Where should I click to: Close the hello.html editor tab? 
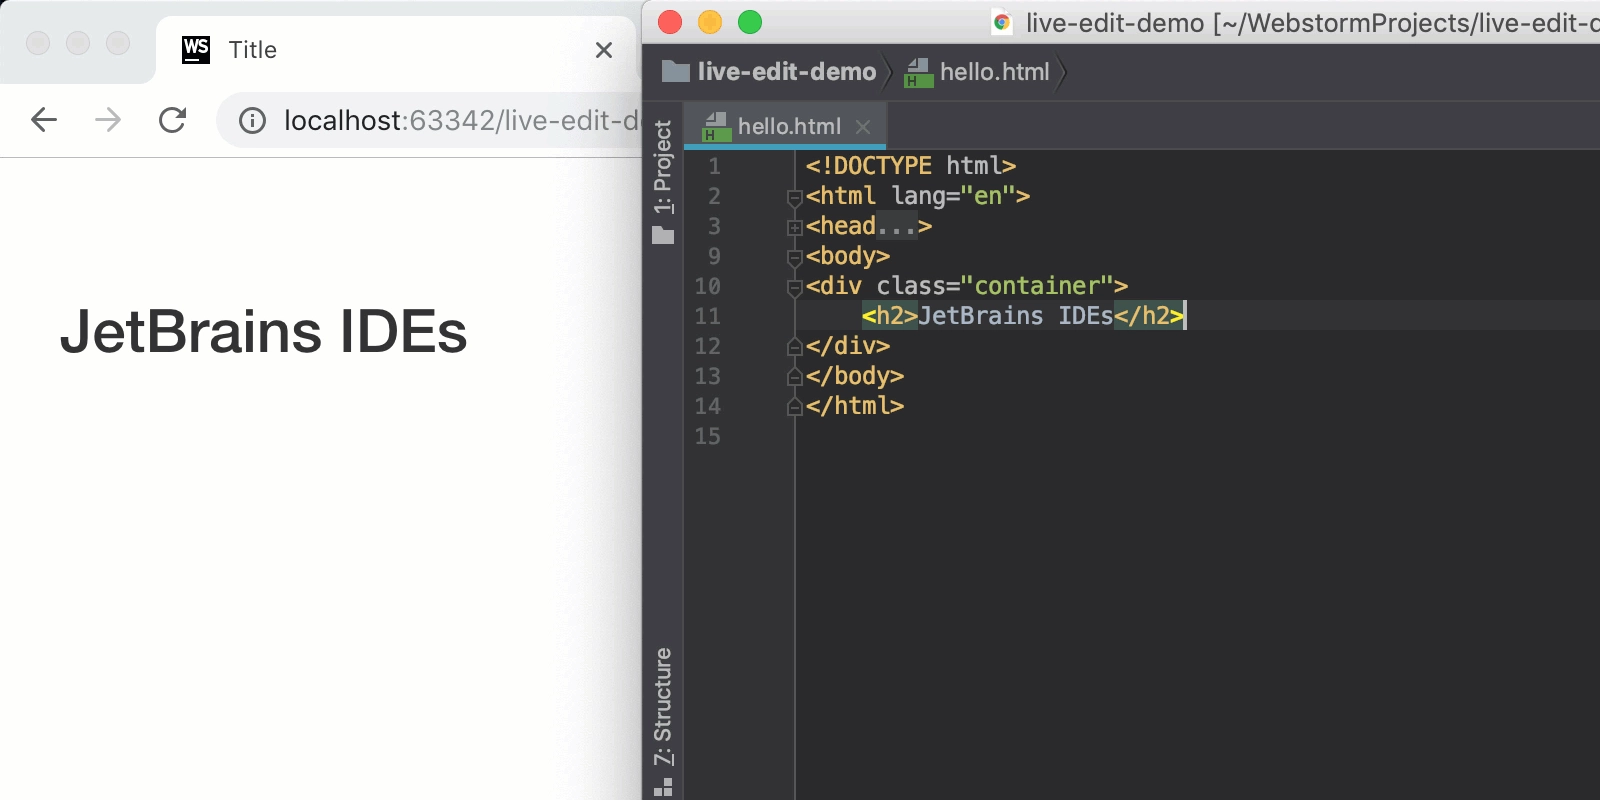(x=863, y=127)
